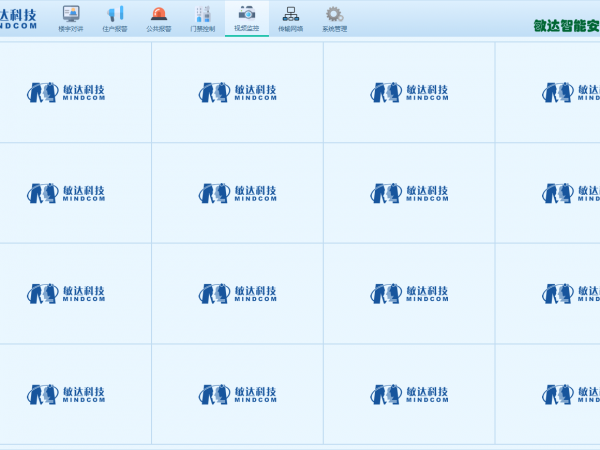Open the 住户报警 resident alarm module

click(115, 18)
